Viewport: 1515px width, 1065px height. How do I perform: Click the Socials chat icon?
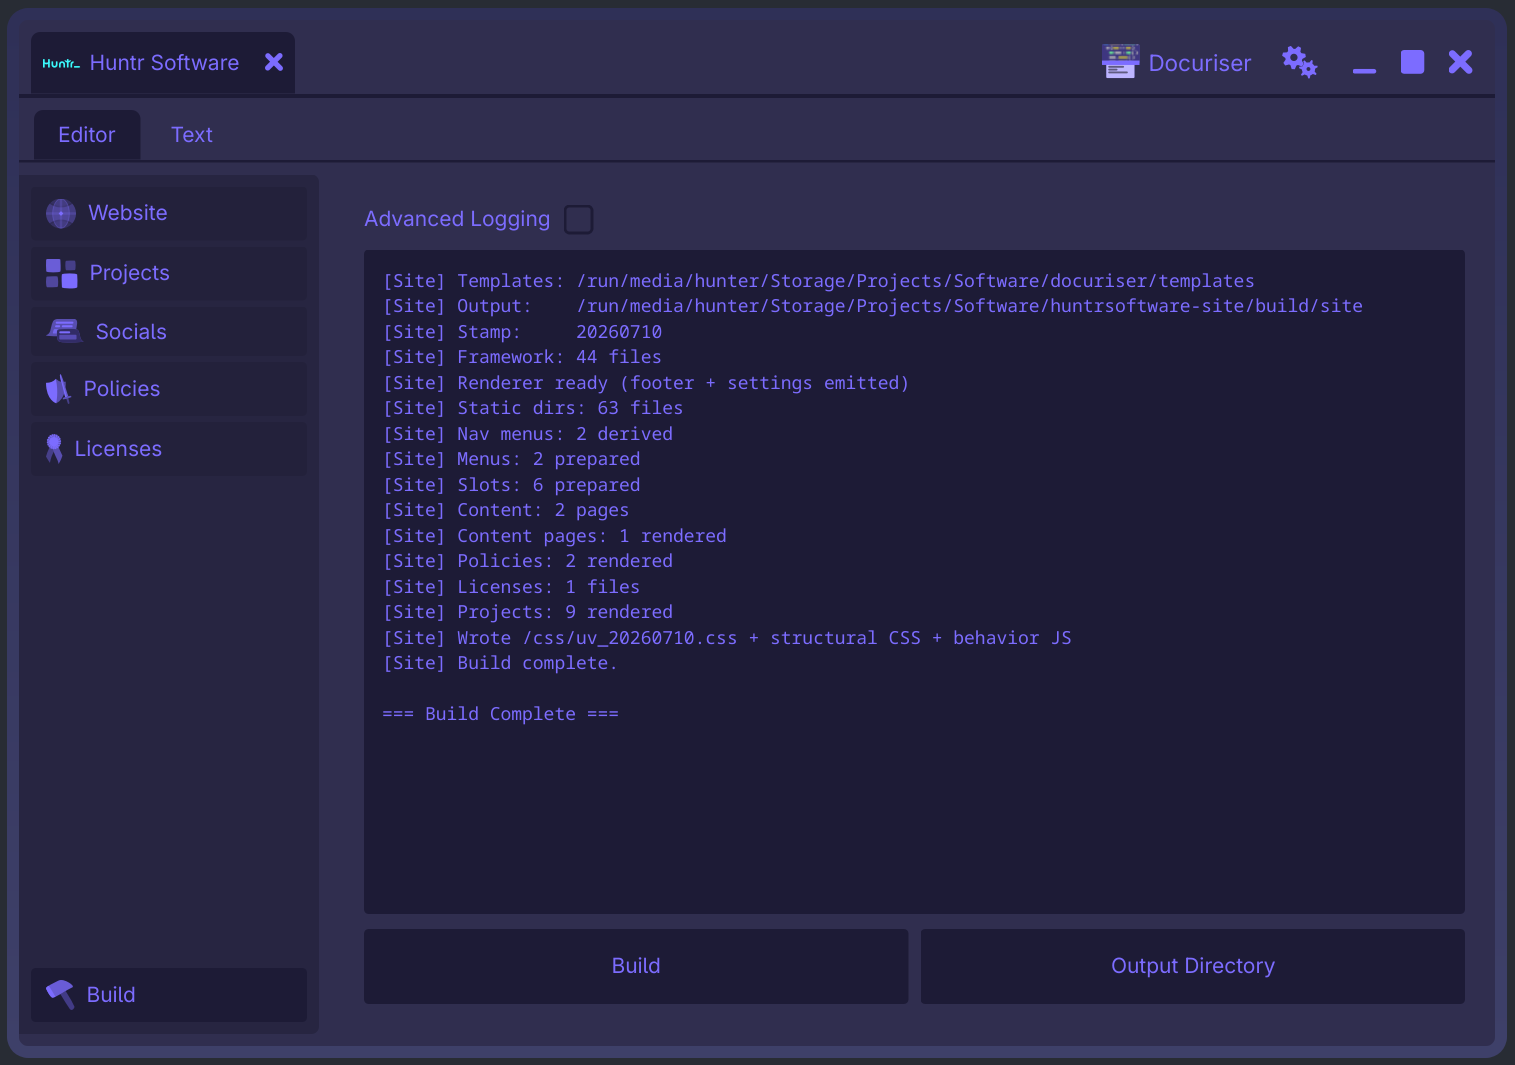pyautogui.click(x=65, y=331)
